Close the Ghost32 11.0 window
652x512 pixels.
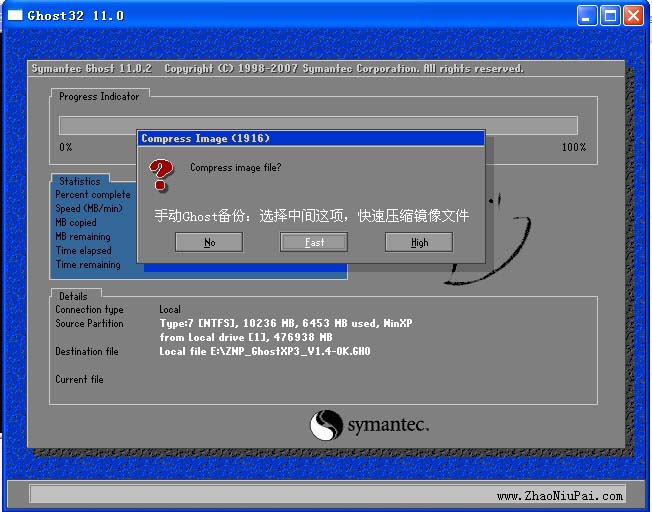click(x=633, y=16)
